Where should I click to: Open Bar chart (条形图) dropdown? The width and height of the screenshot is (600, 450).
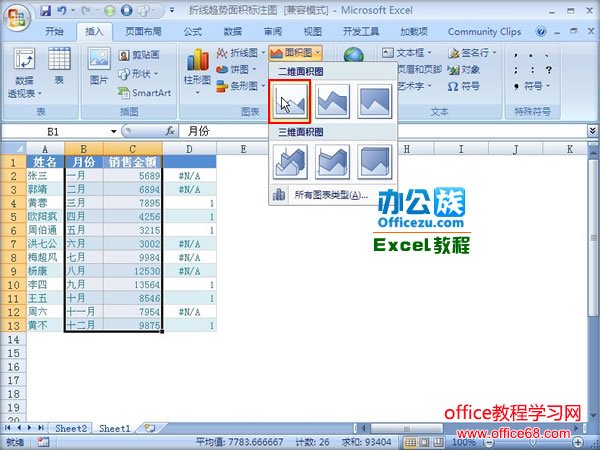point(240,86)
